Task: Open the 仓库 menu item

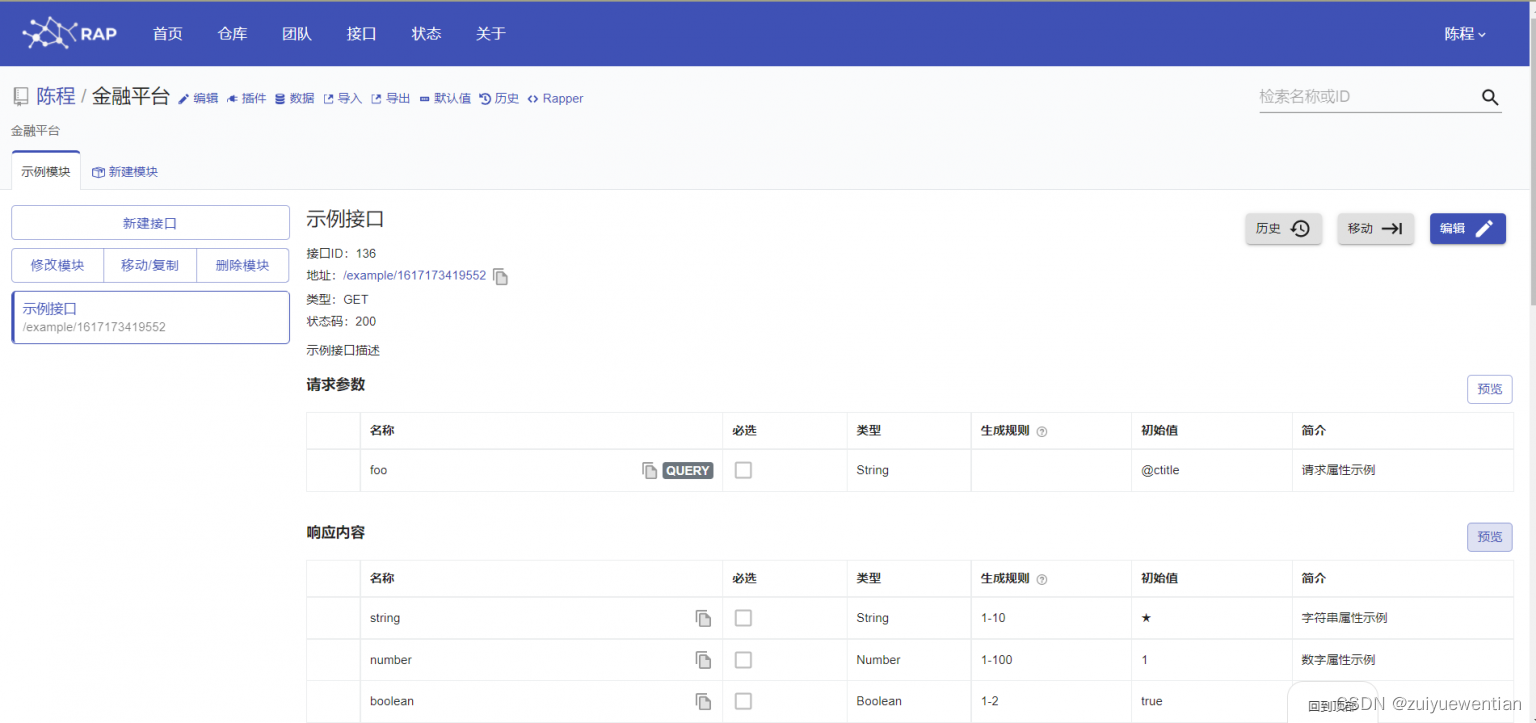Action: [x=231, y=32]
